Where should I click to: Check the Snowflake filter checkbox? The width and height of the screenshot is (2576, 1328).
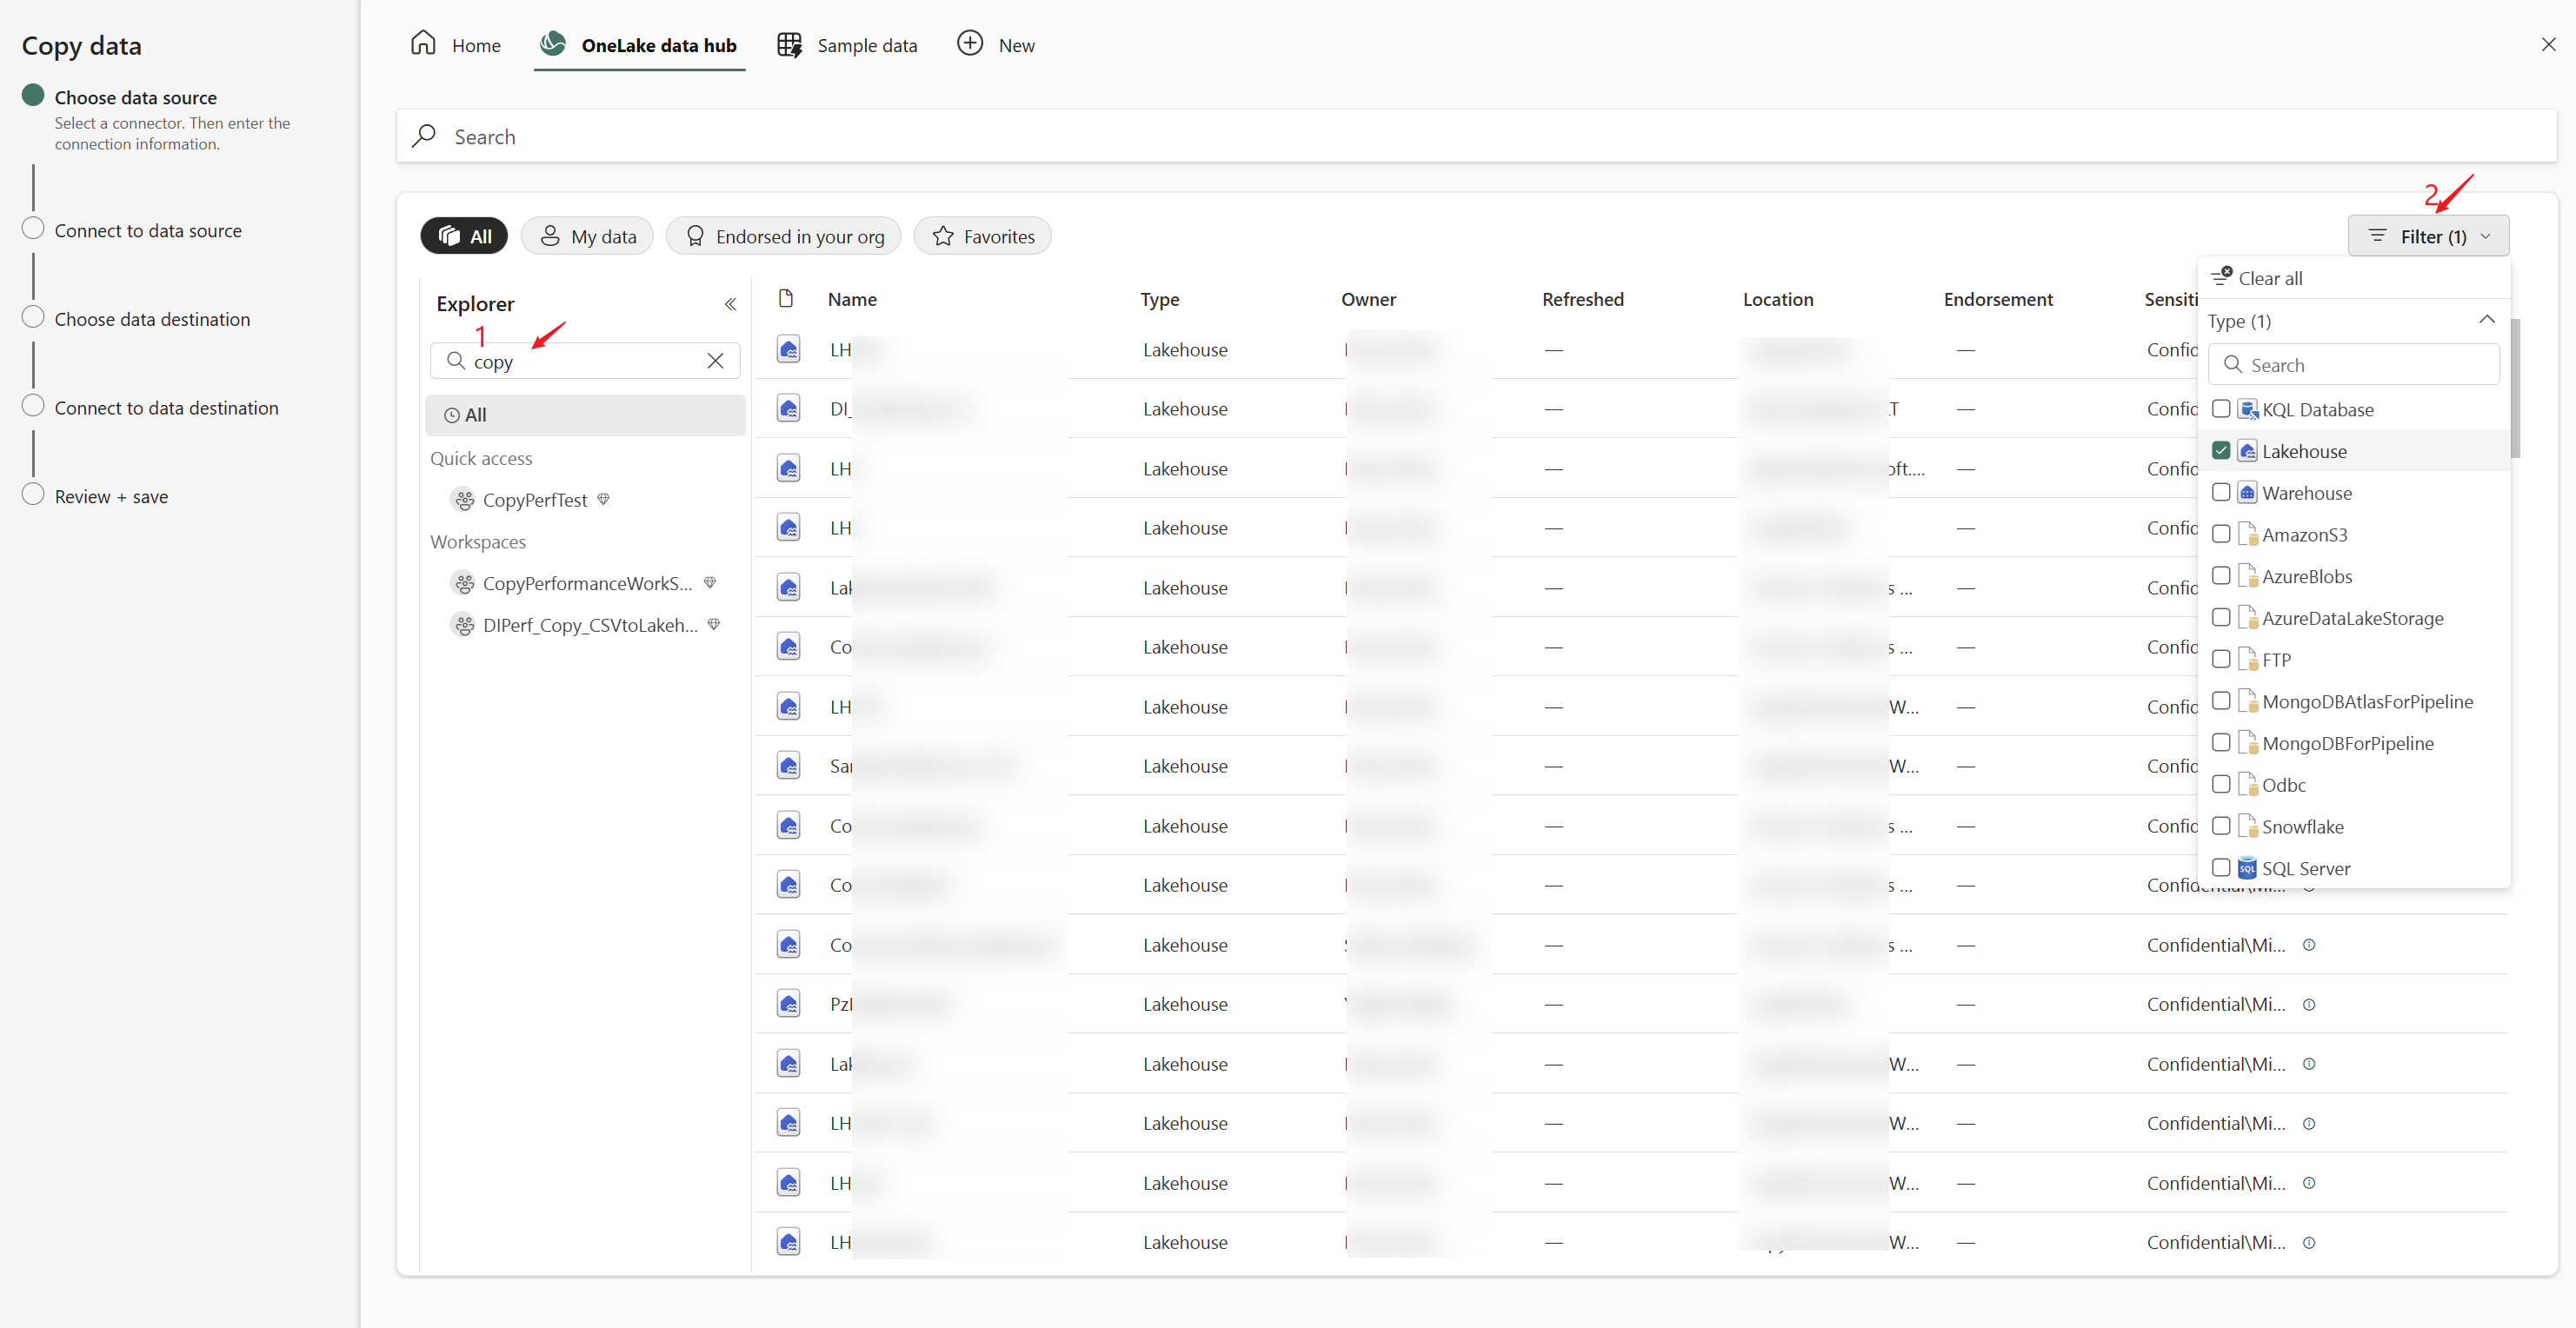(2221, 826)
